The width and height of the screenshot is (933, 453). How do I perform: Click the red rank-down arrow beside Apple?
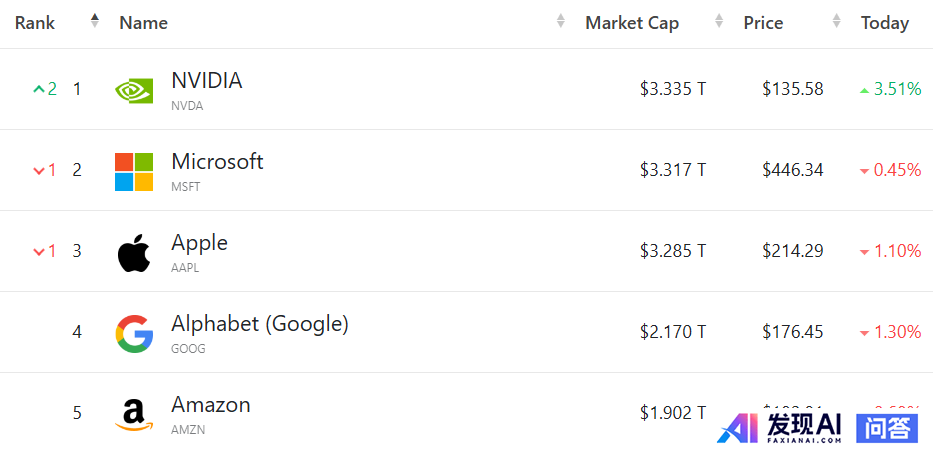(x=39, y=252)
